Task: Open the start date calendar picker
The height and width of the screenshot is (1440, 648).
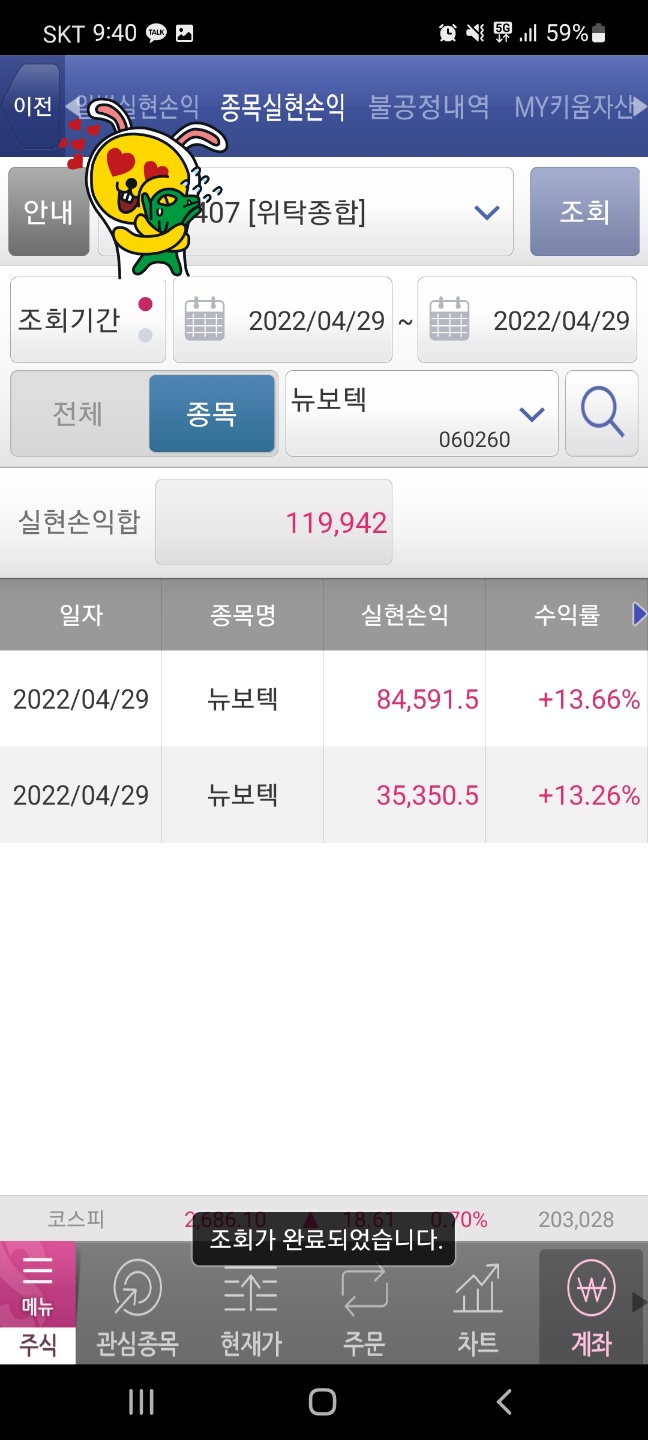Action: point(204,320)
